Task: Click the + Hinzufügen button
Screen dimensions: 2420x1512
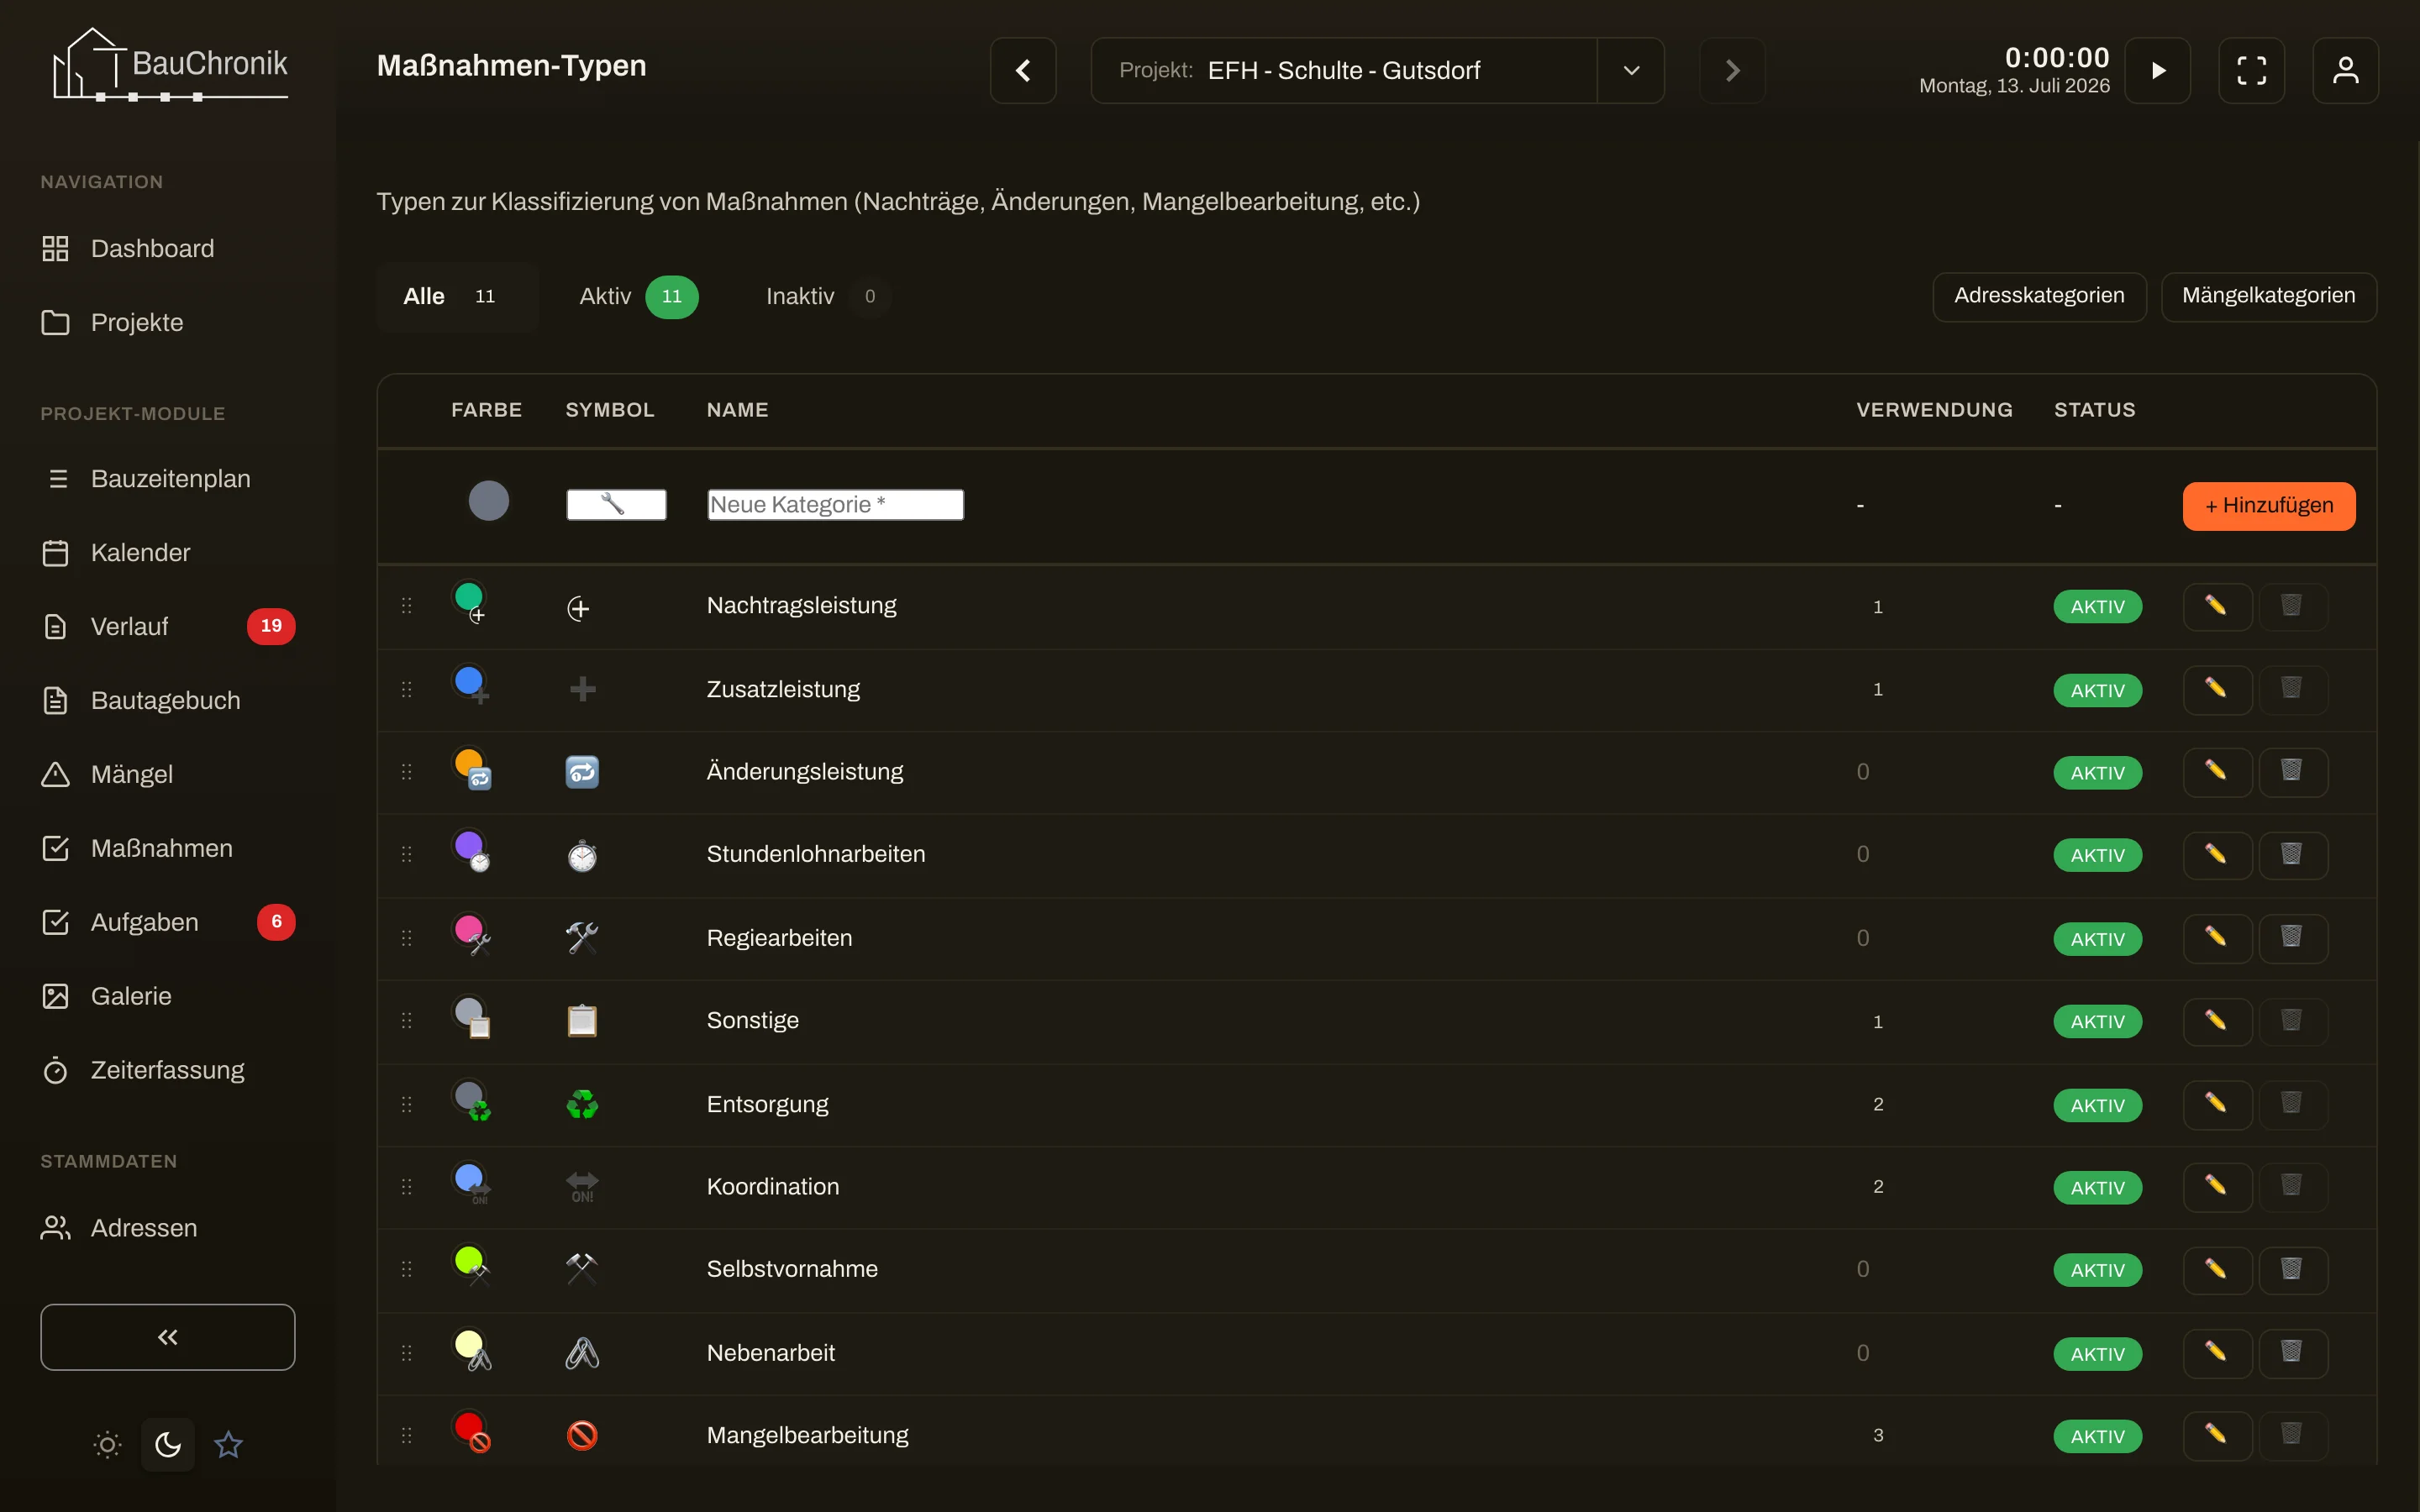Action: click(2269, 506)
